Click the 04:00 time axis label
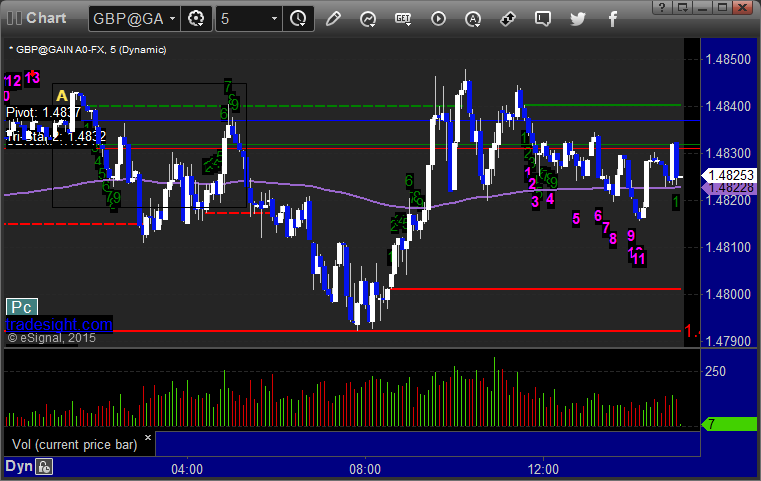The height and width of the screenshot is (481, 761). click(187, 469)
